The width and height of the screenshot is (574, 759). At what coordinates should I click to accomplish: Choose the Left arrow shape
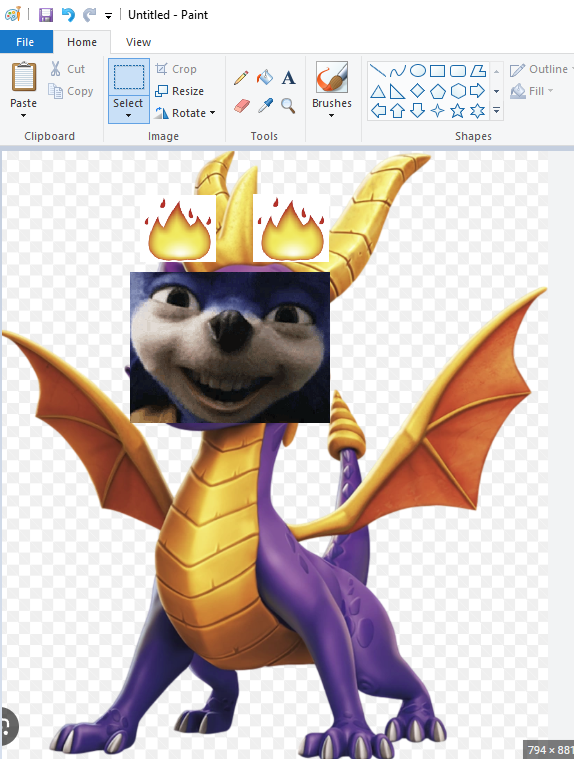click(x=378, y=111)
